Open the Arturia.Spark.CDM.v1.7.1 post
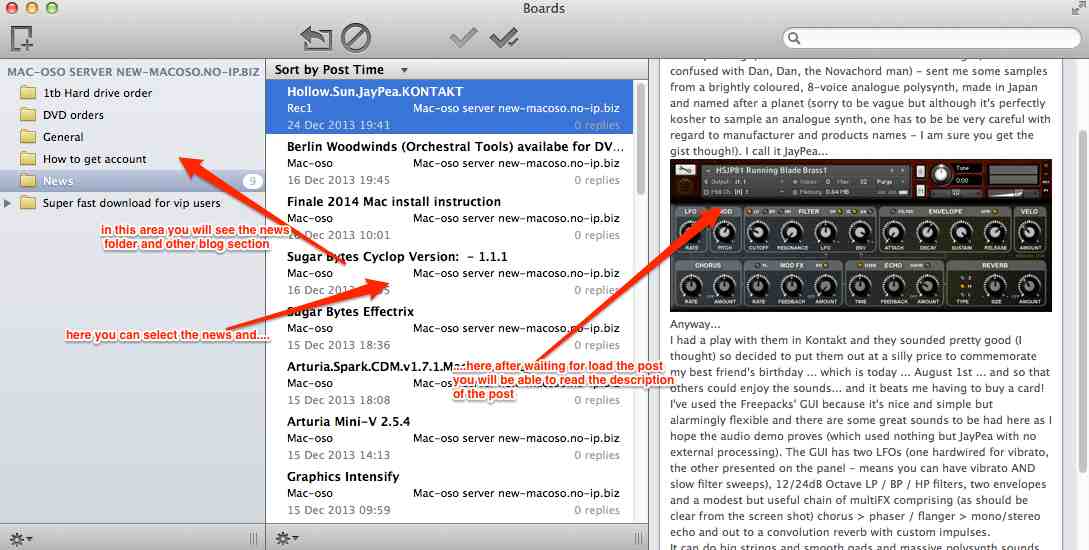The image size is (1089, 550). click(x=449, y=383)
